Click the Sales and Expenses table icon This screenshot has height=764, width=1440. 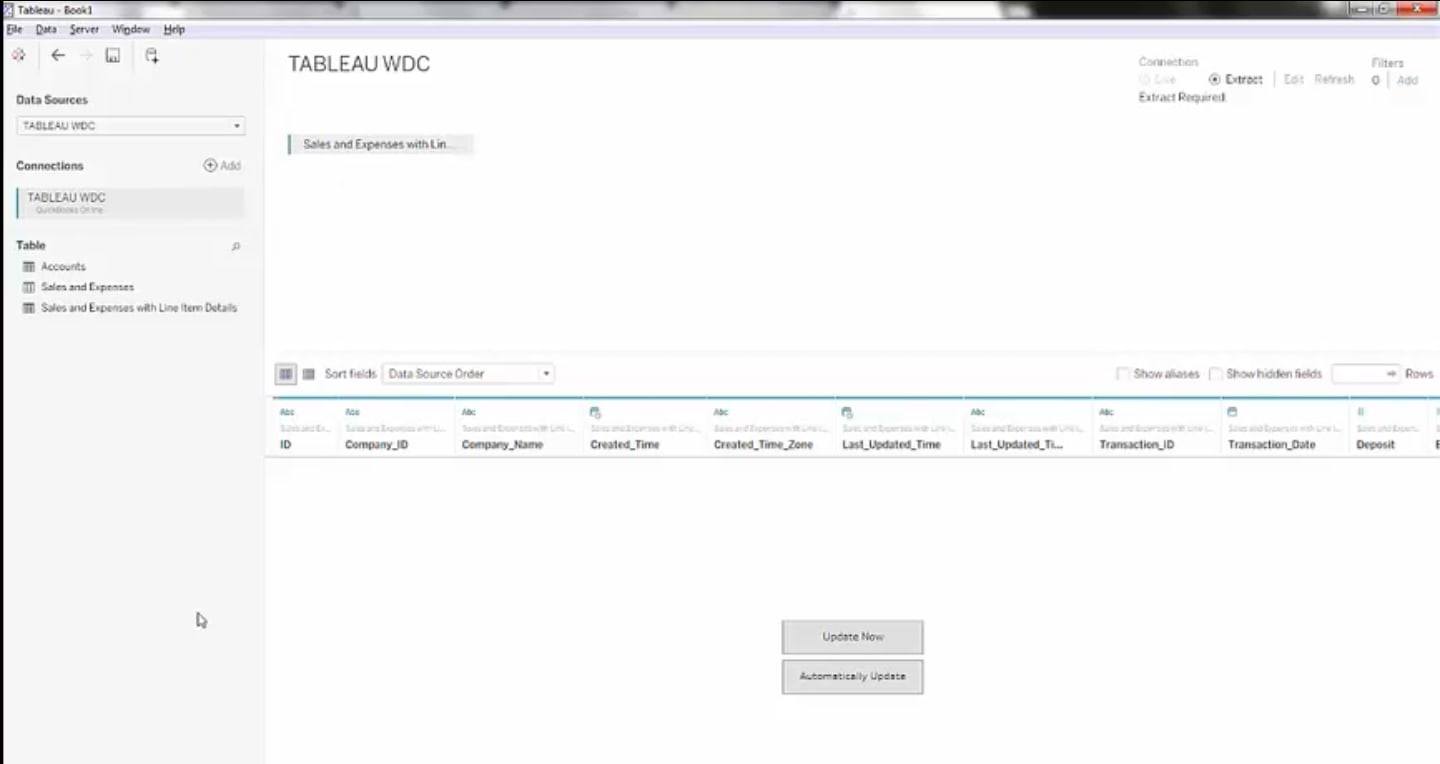click(x=29, y=288)
